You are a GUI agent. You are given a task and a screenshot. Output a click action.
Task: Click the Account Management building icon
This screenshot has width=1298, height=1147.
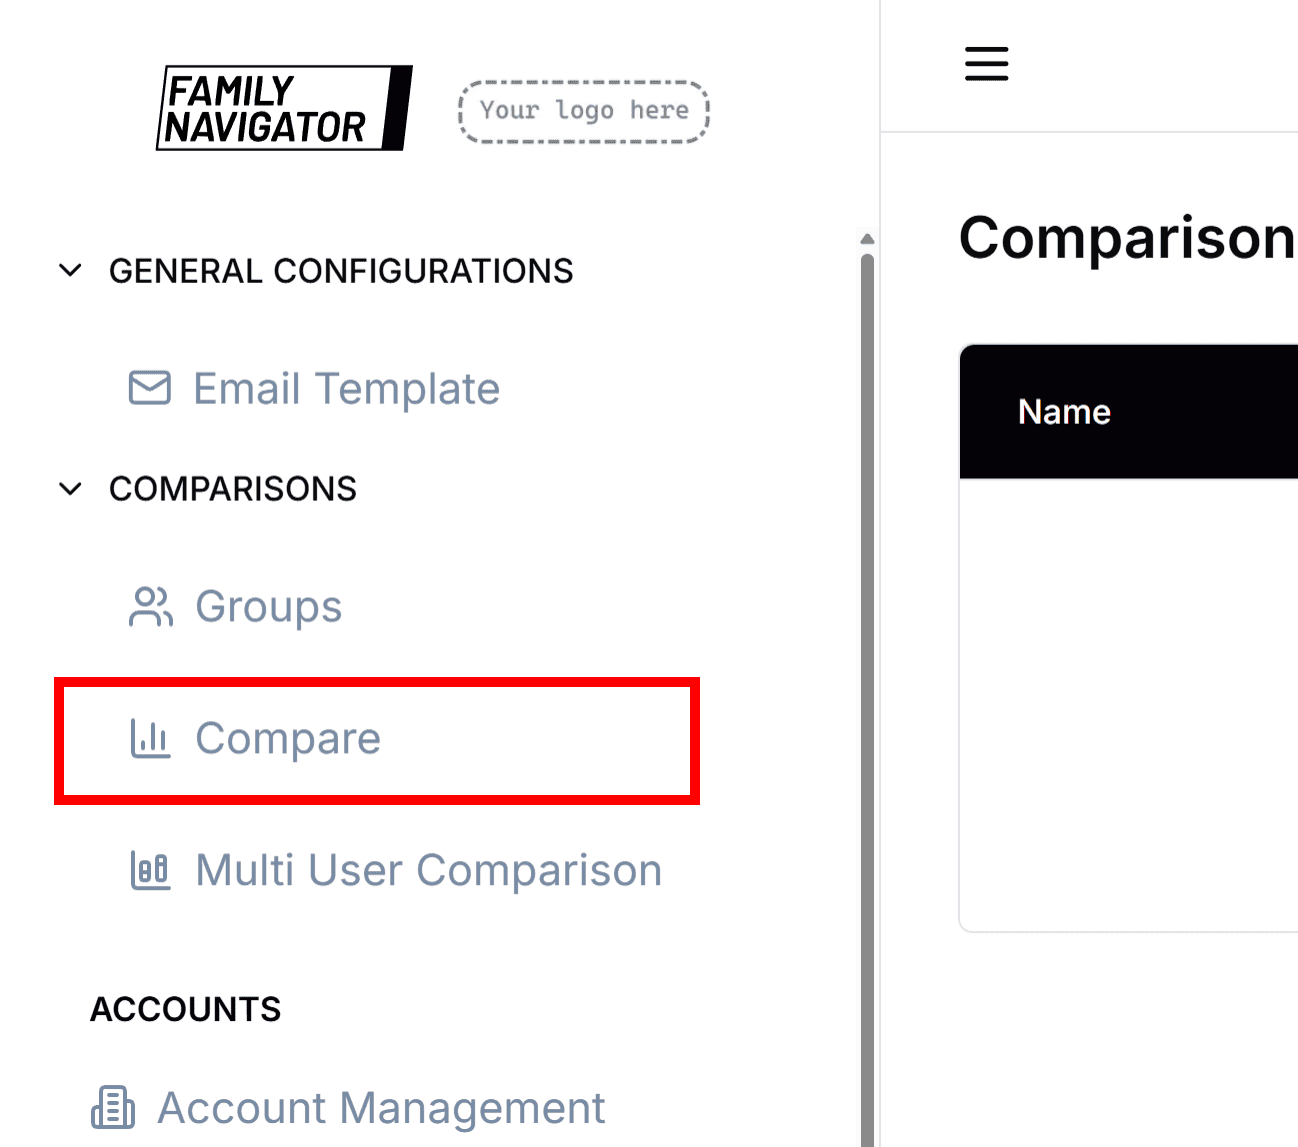112,1107
